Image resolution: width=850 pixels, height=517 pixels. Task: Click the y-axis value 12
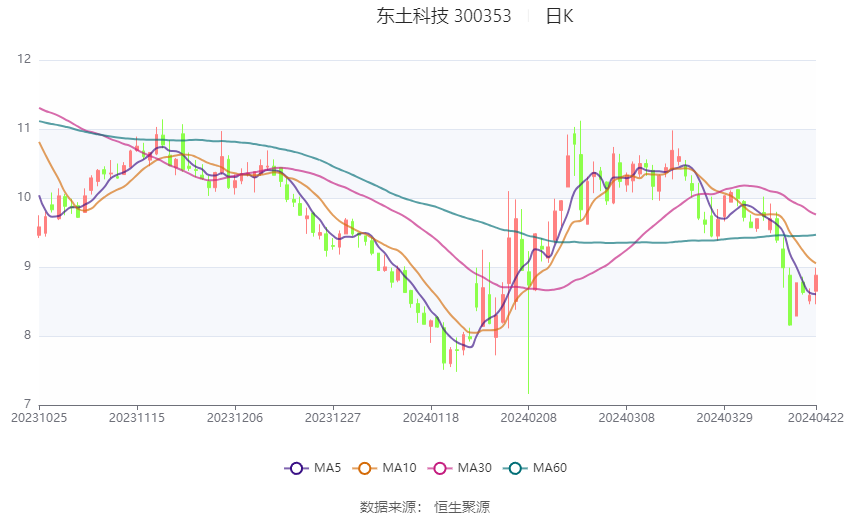24,59
